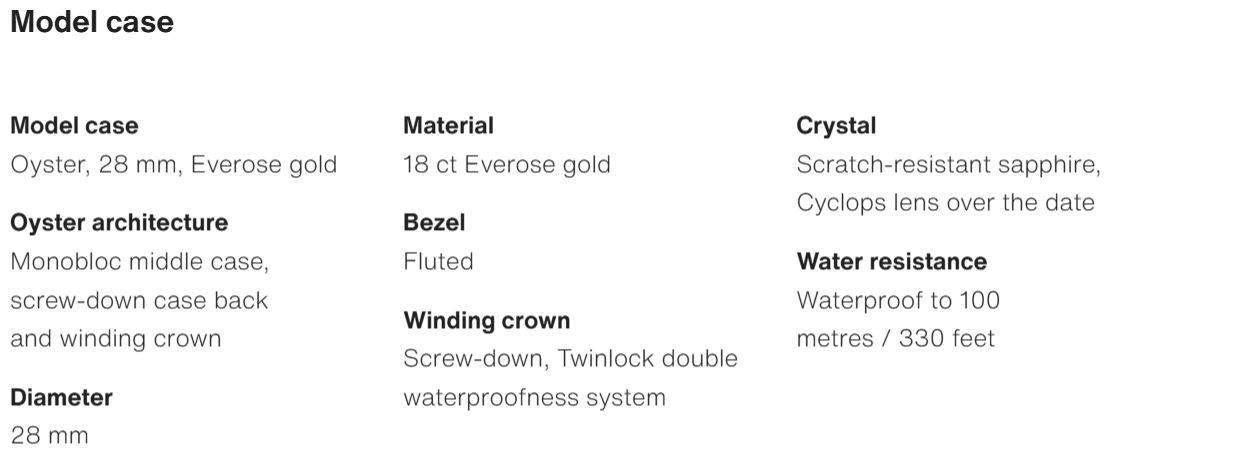
Task: Click the "Fluted" bezel value
Action: [438, 262]
